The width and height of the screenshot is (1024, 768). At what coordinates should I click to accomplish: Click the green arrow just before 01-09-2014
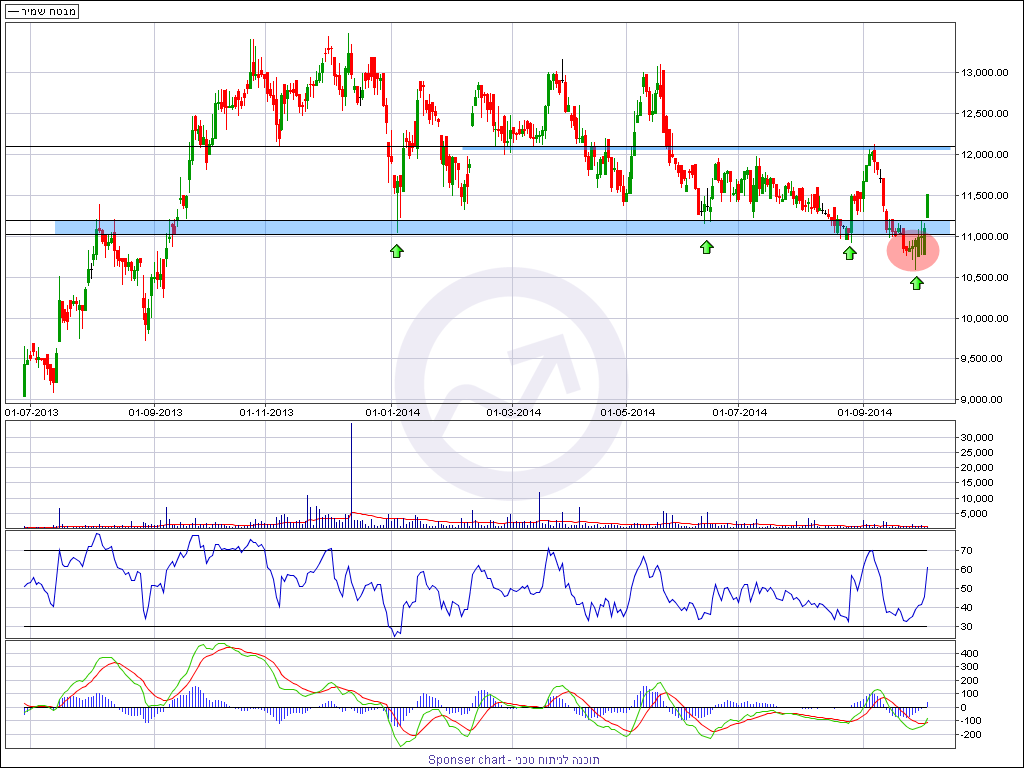[849, 252]
